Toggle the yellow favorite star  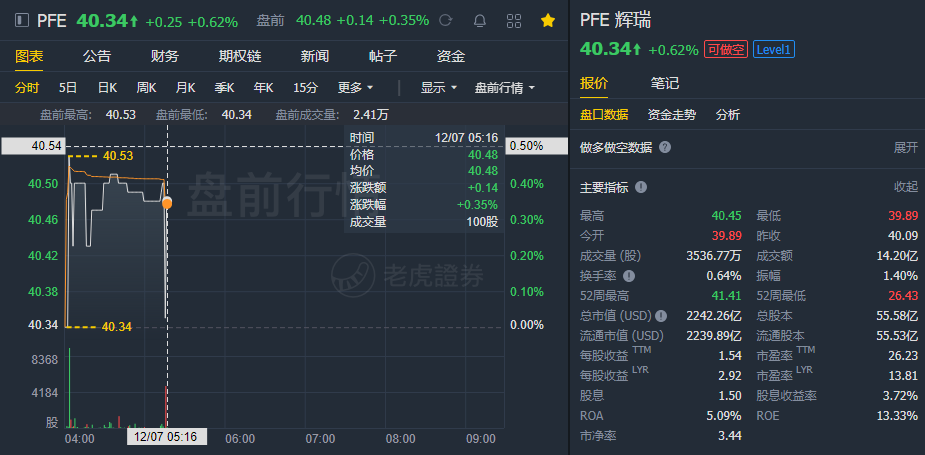(547, 20)
